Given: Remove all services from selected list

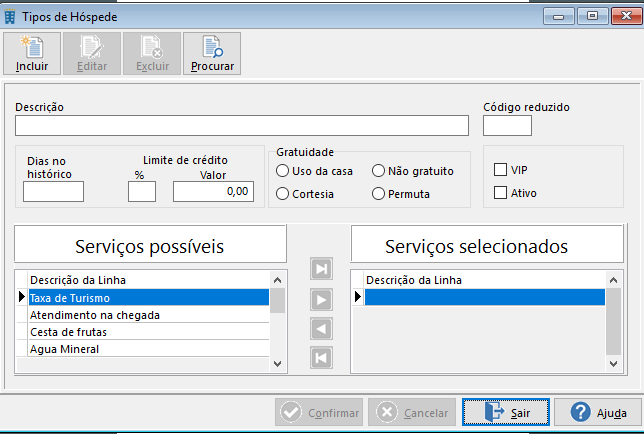Looking at the screenshot, I should (x=321, y=358).
